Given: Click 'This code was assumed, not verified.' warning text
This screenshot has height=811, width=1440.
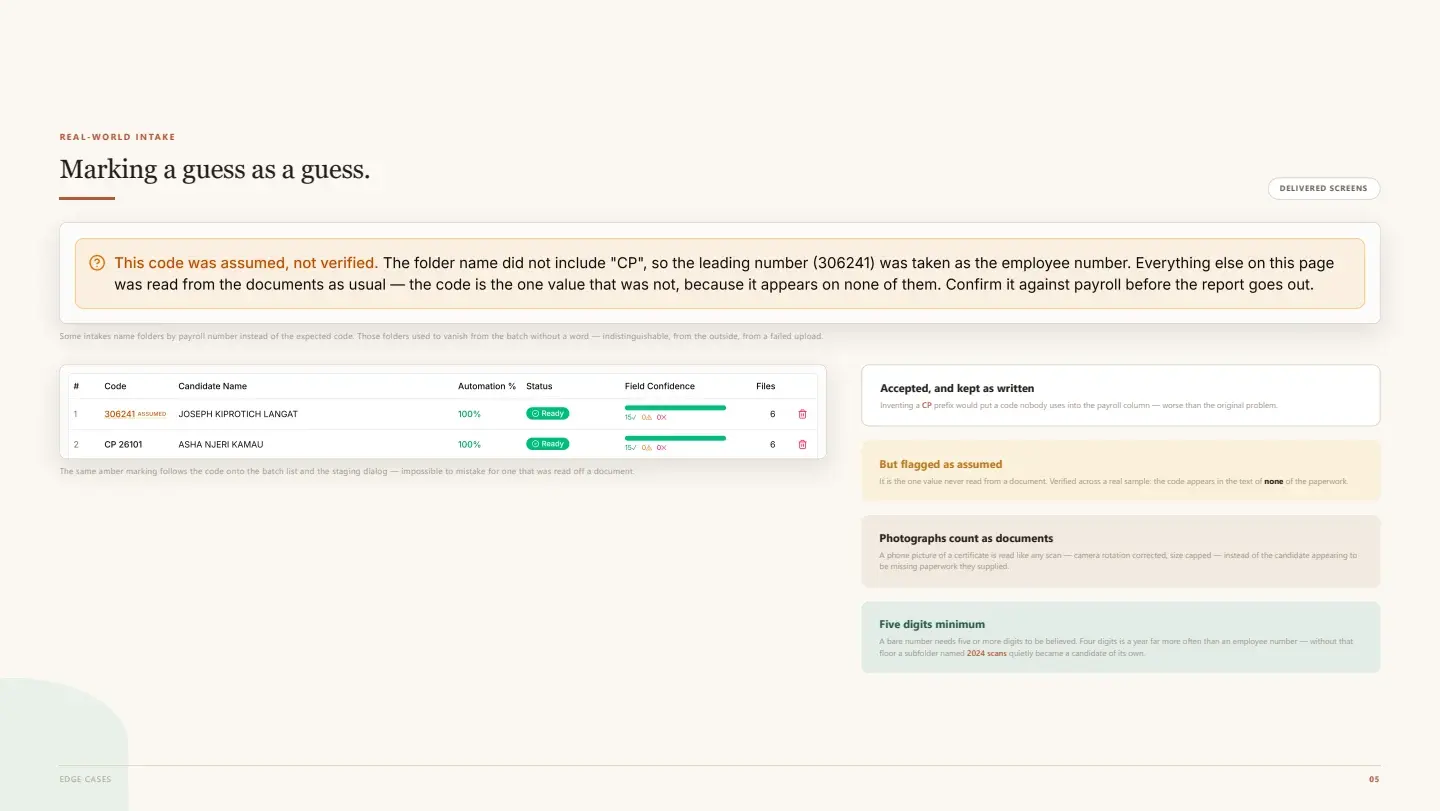Looking at the screenshot, I should tap(246, 263).
